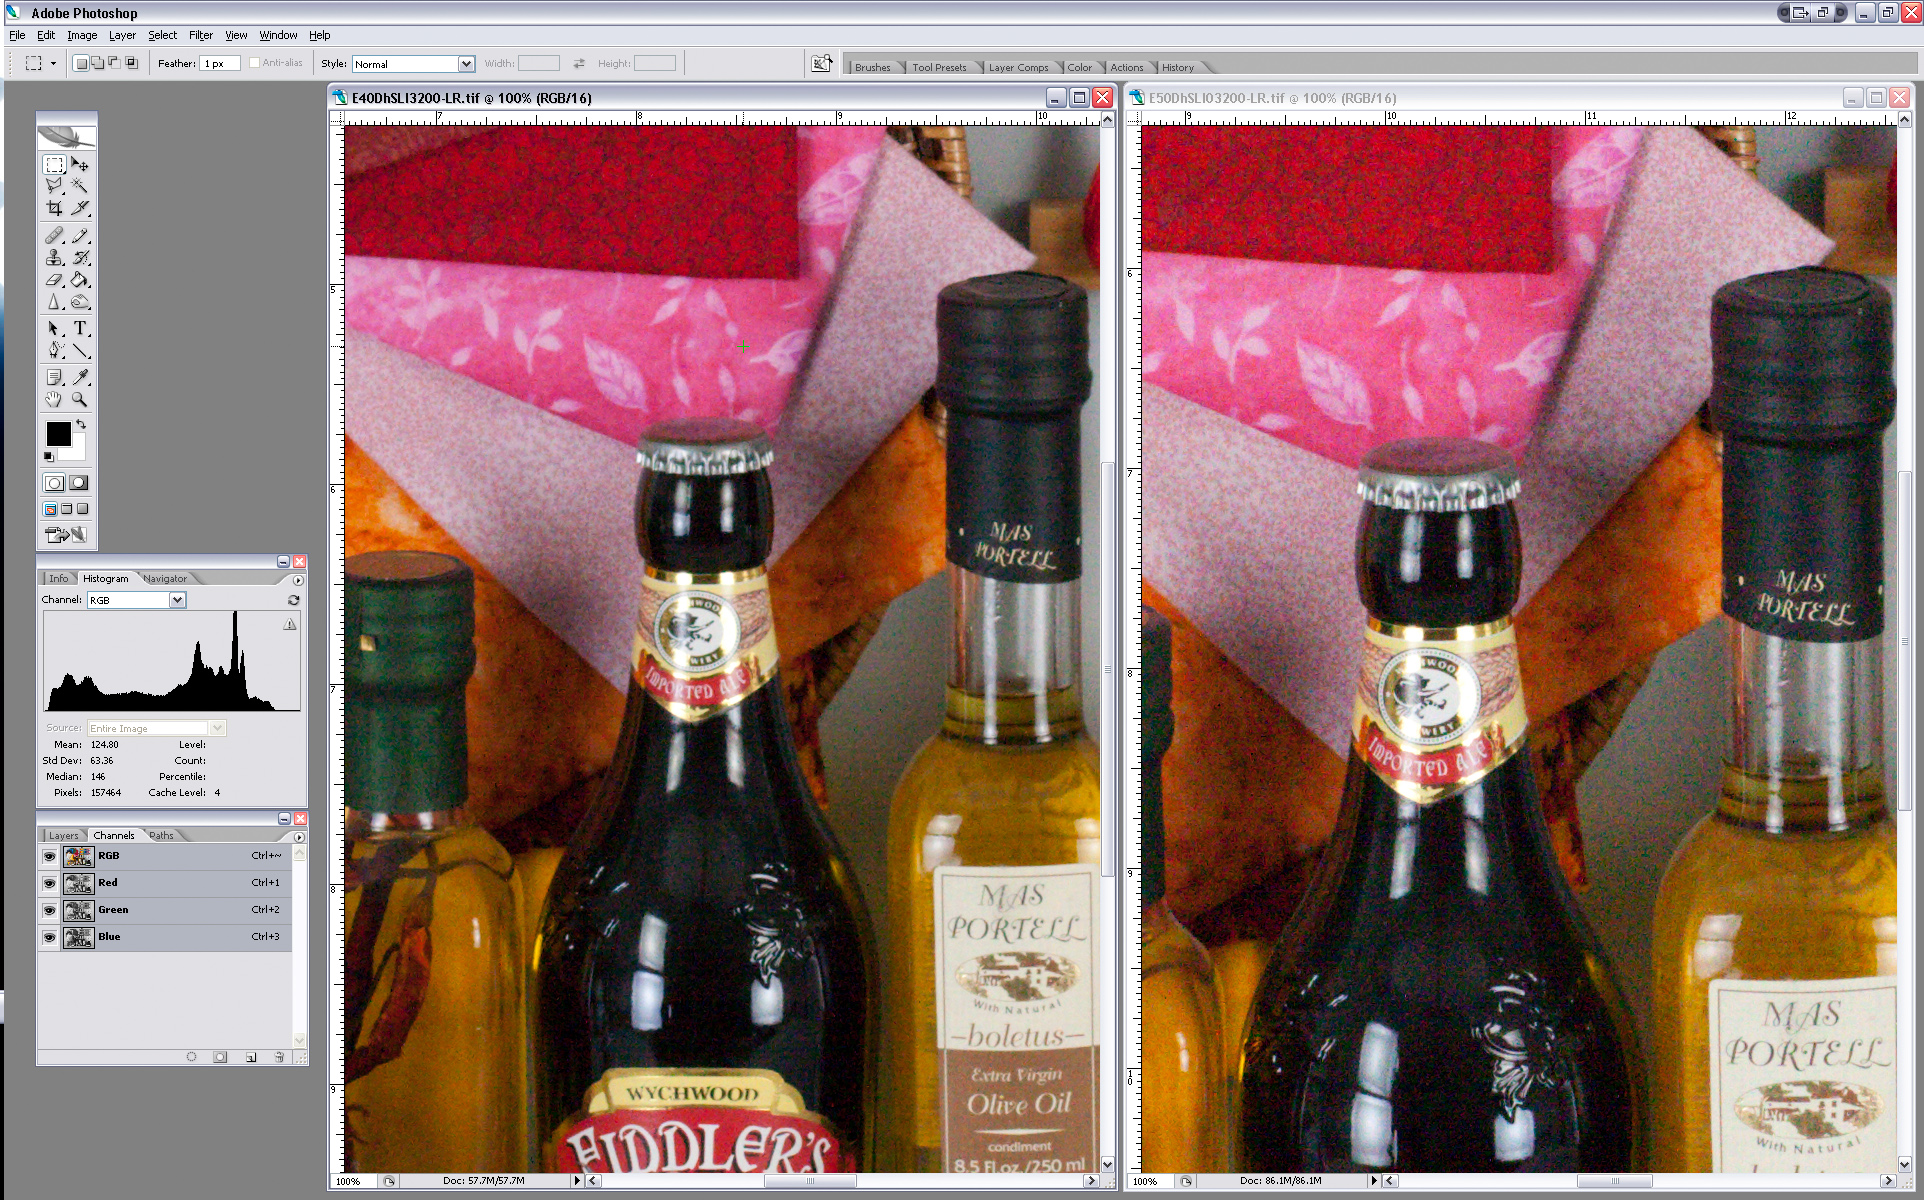Load channel as selection

tap(191, 1057)
